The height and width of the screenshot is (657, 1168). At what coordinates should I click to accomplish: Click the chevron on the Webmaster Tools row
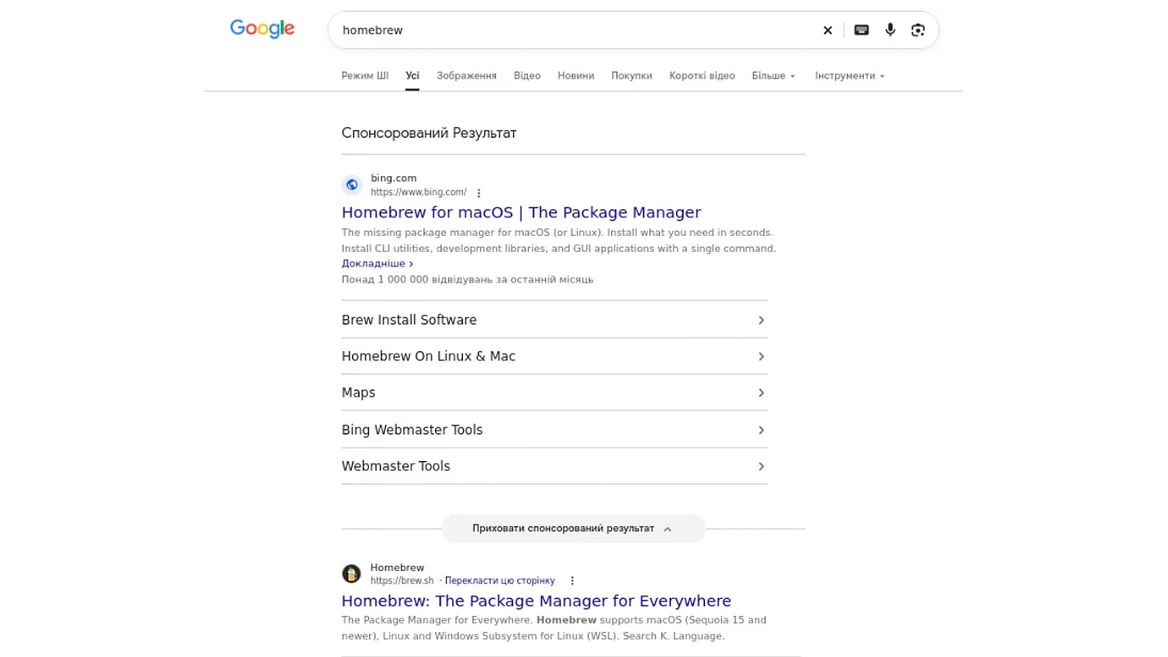[761, 466]
